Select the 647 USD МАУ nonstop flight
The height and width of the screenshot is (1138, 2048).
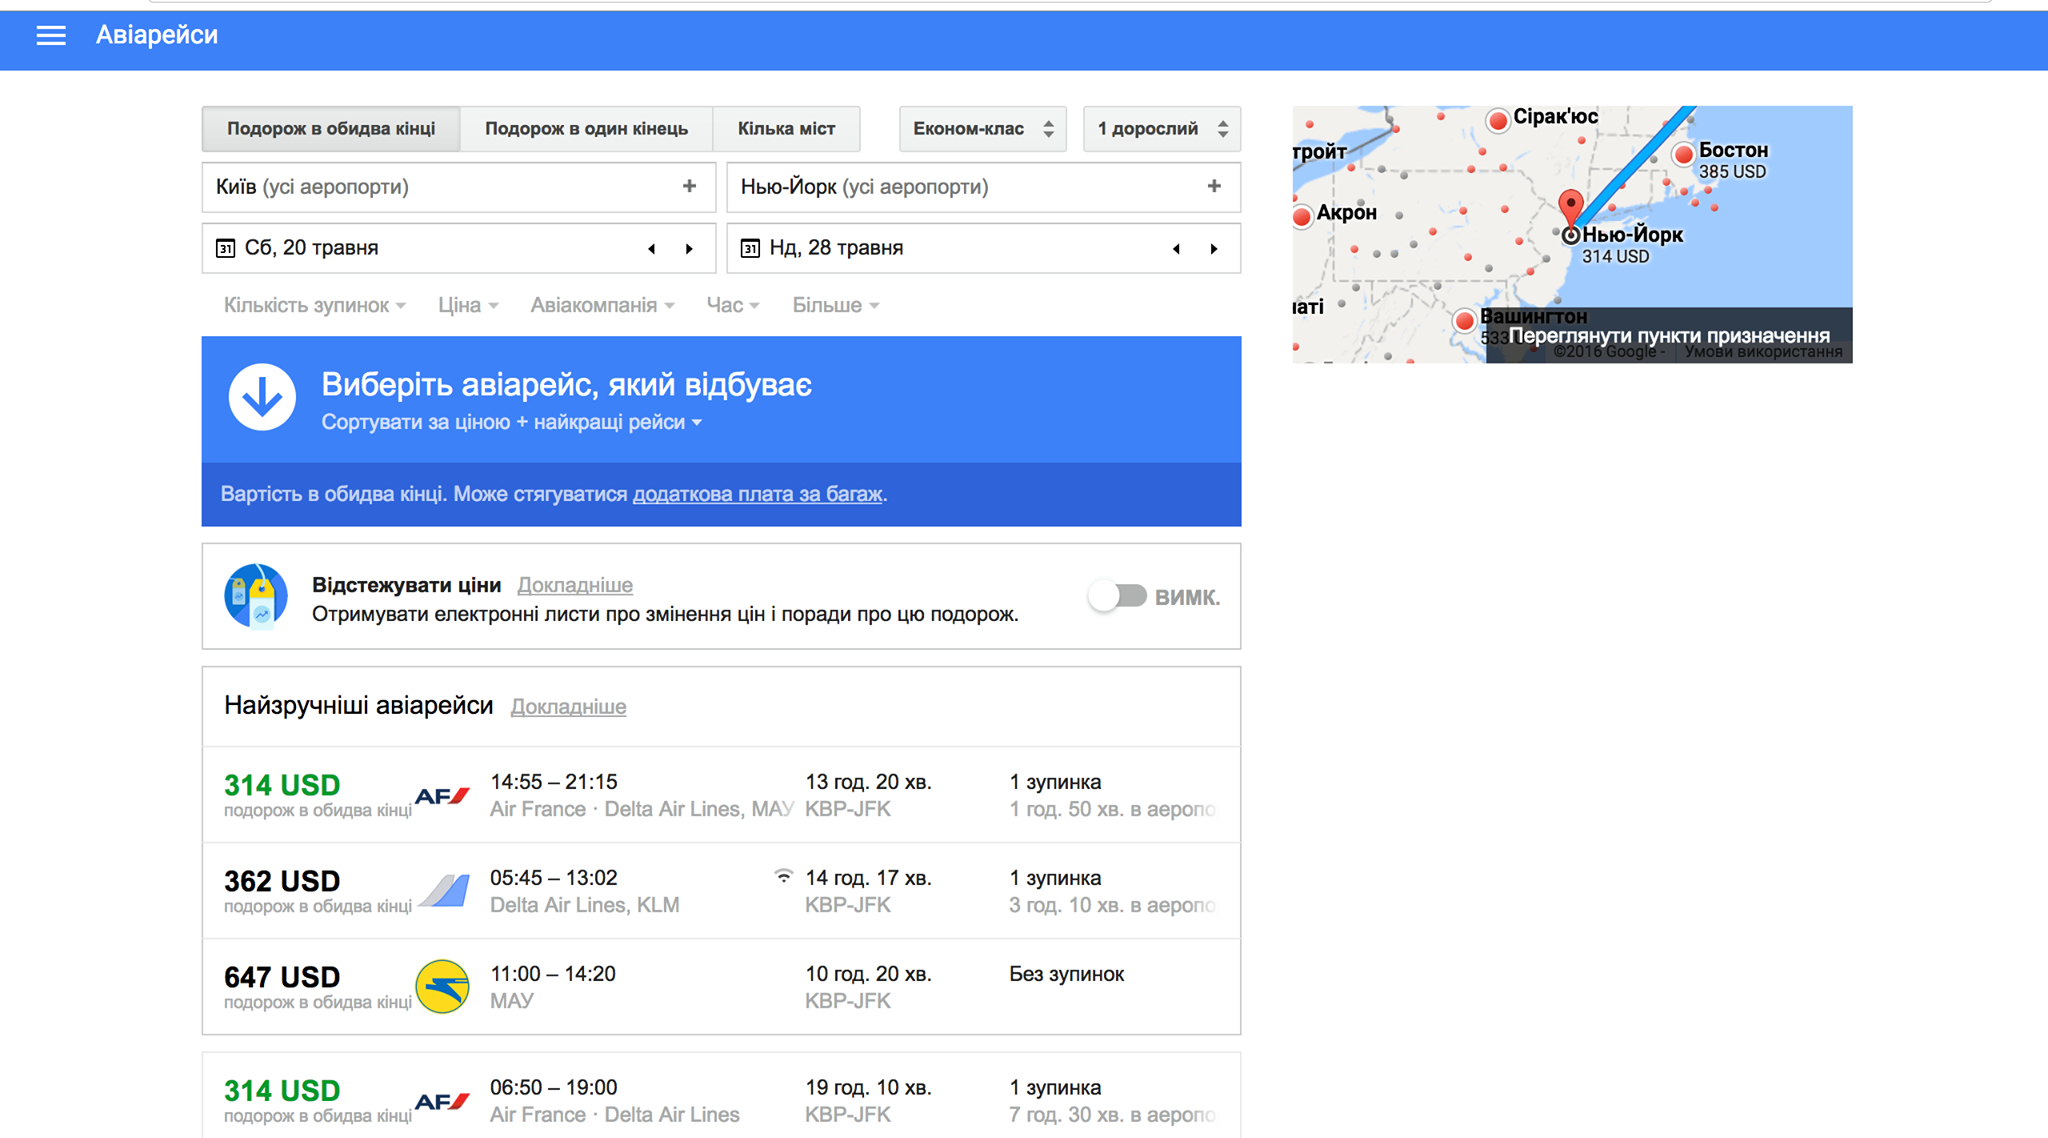click(x=720, y=987)
